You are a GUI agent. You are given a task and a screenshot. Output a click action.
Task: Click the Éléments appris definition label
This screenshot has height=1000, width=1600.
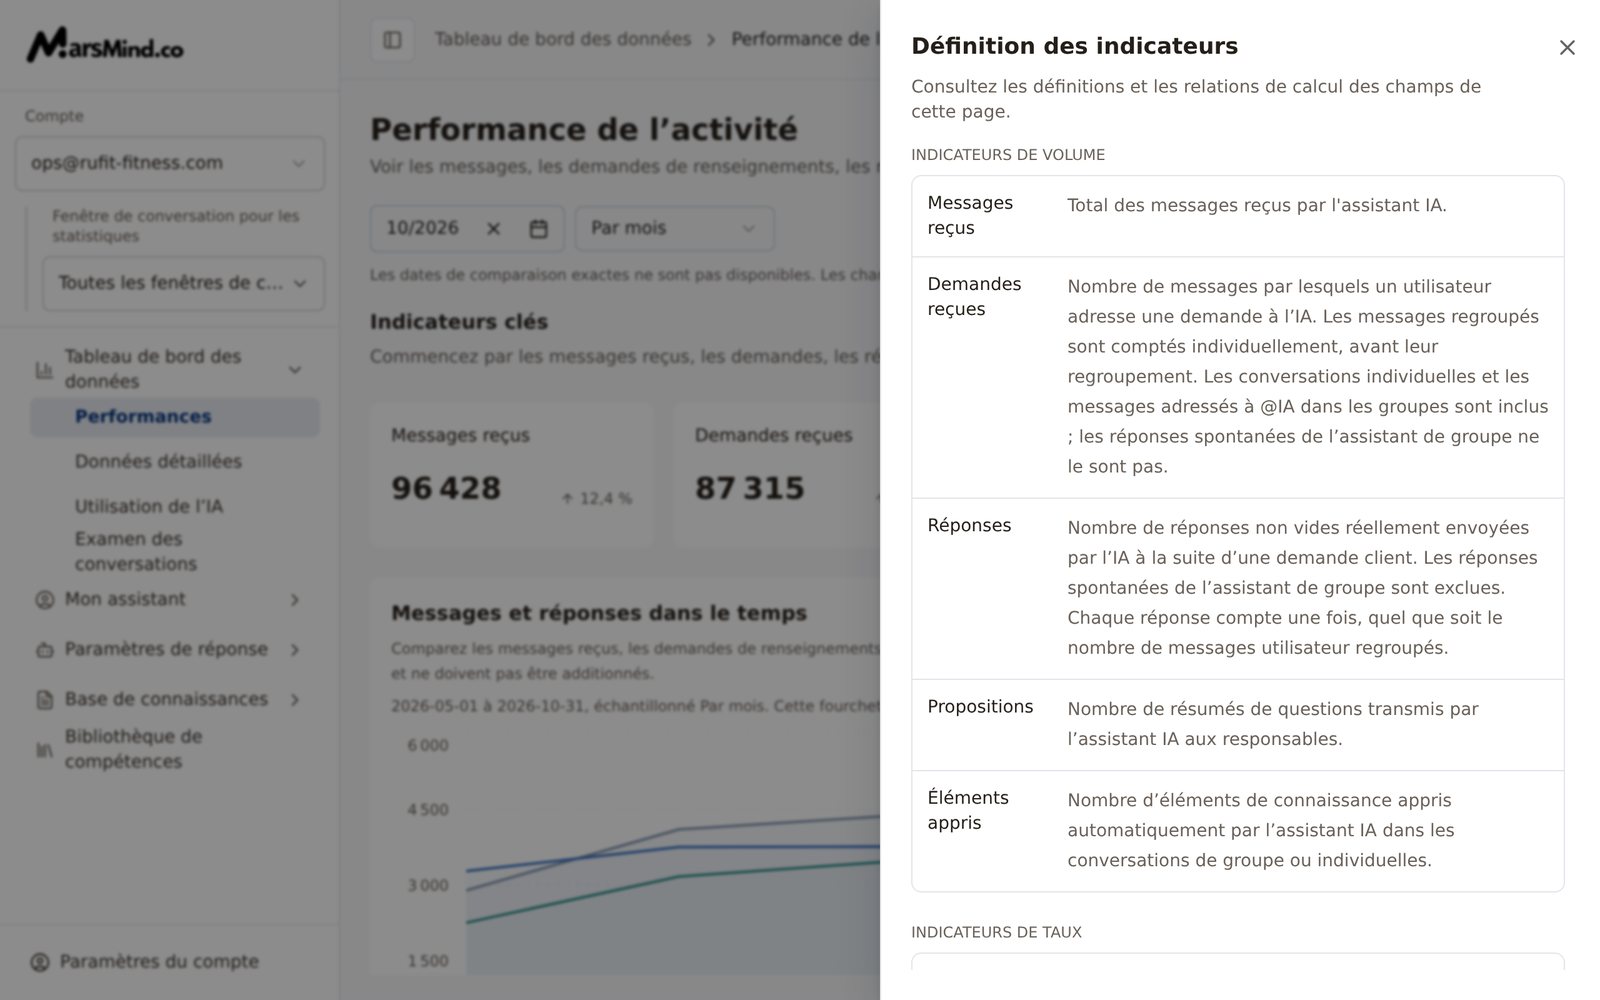click(968, 811)
